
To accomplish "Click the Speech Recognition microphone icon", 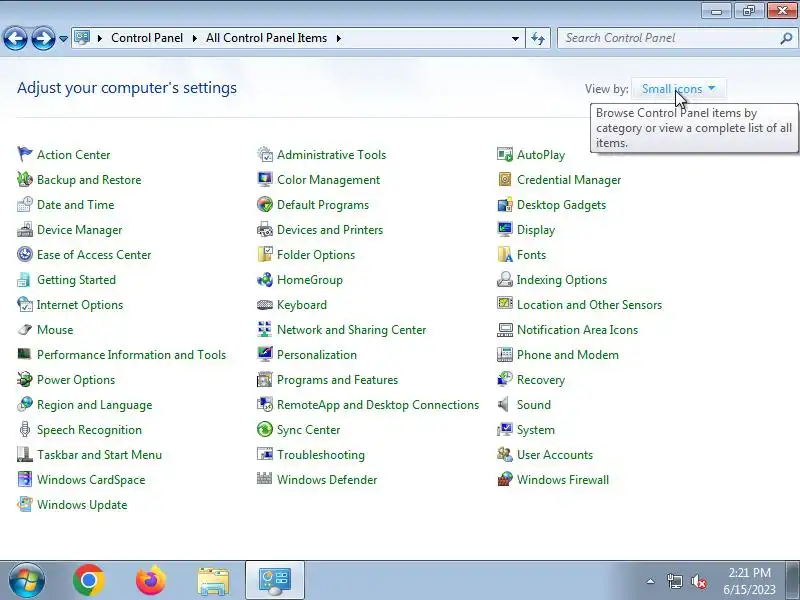I will point(24,429).
